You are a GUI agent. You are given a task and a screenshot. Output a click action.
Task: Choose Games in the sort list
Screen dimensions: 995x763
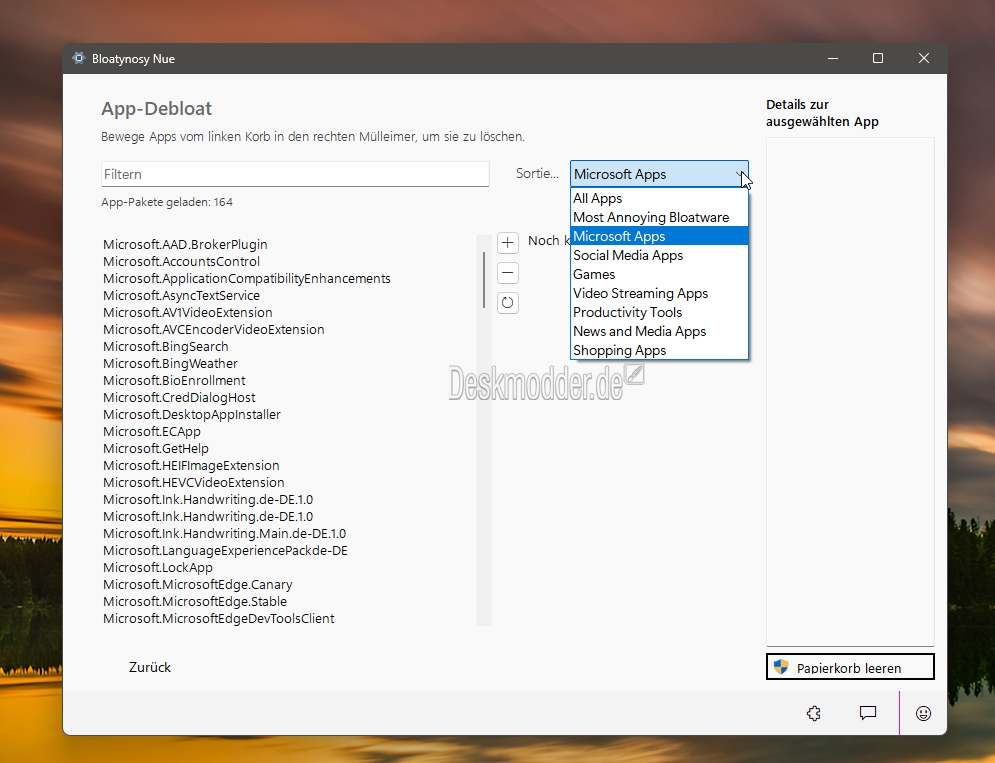[659, 274]
